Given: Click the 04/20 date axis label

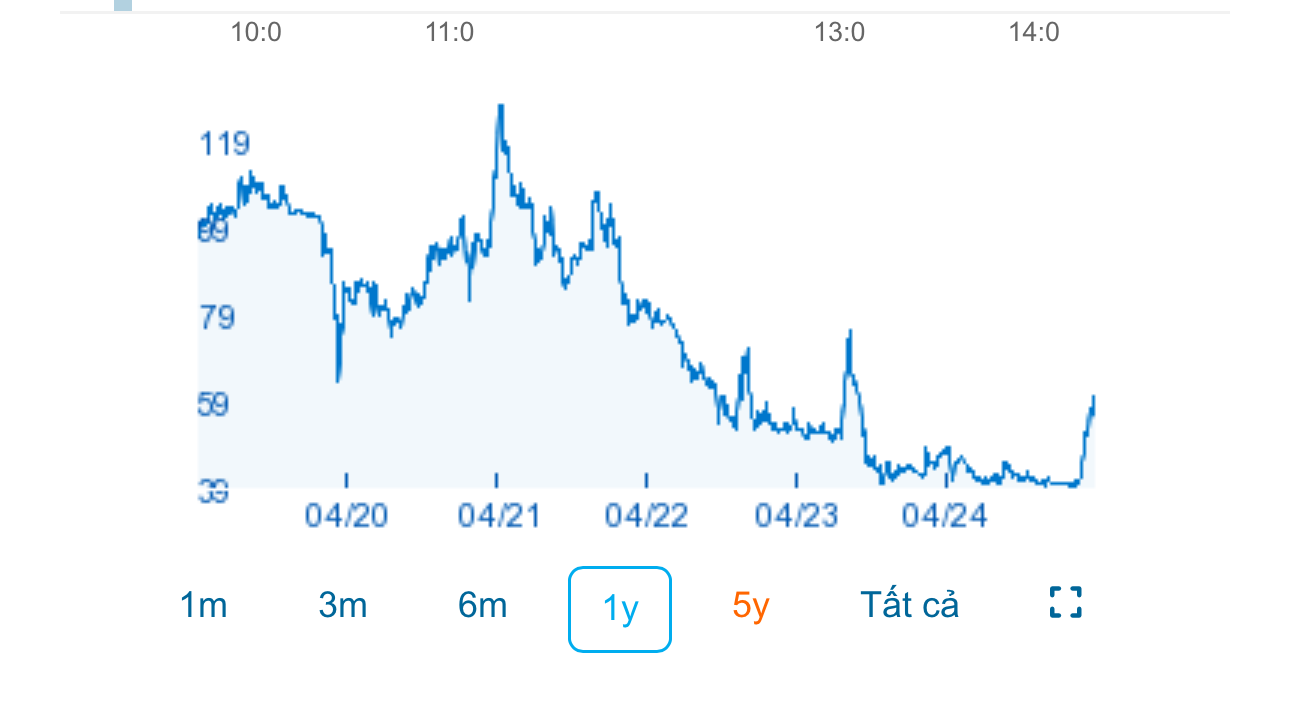Looking at the screenshot, I should [347, 516].
